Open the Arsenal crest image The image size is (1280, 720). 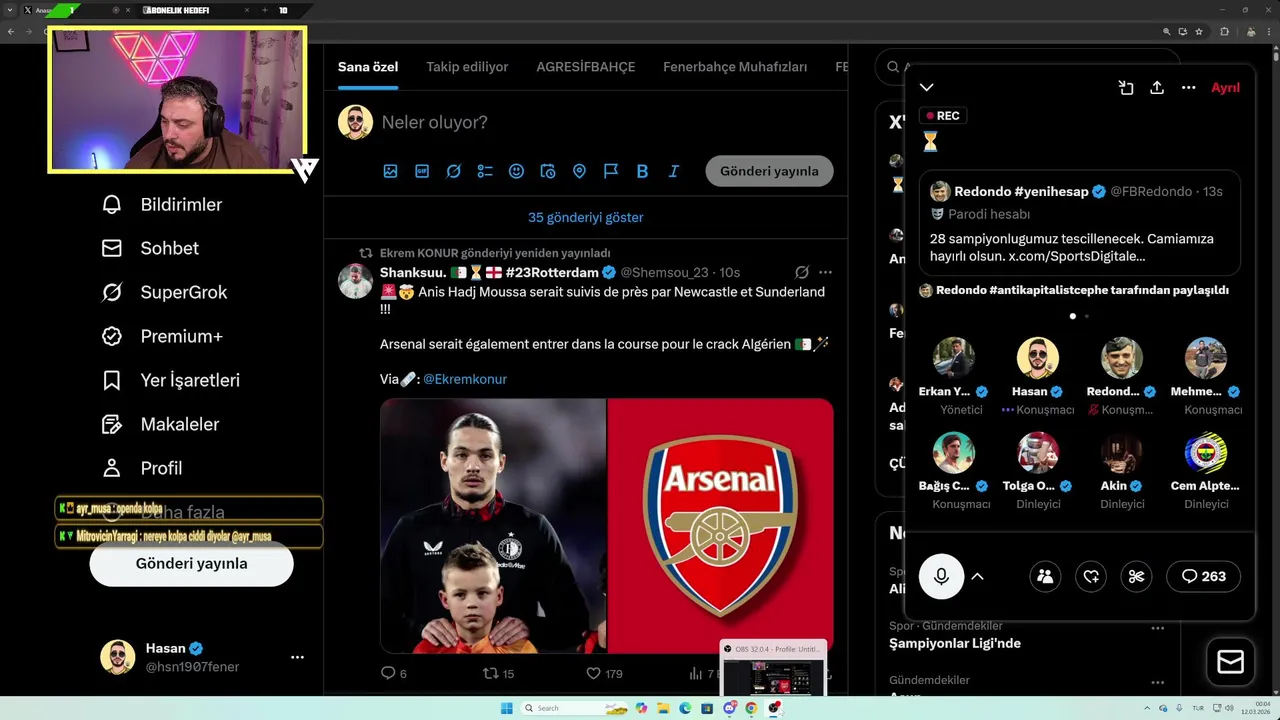(x=721, y=526)
